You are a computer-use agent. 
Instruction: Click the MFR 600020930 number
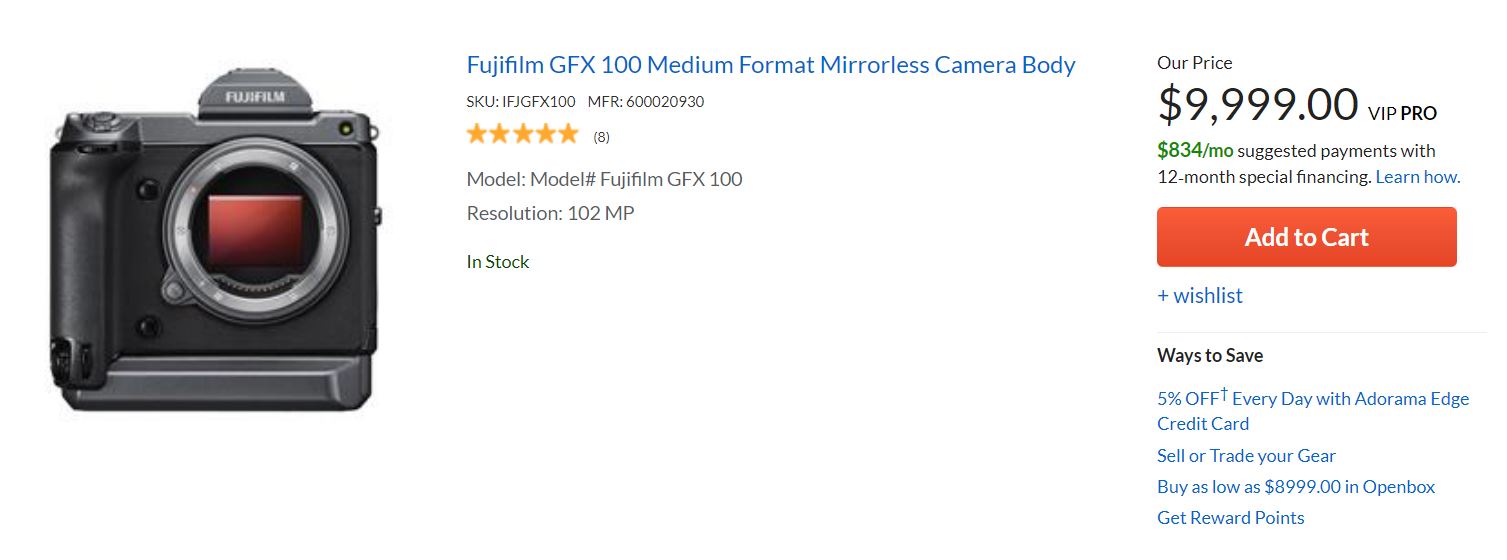point(645,102)
